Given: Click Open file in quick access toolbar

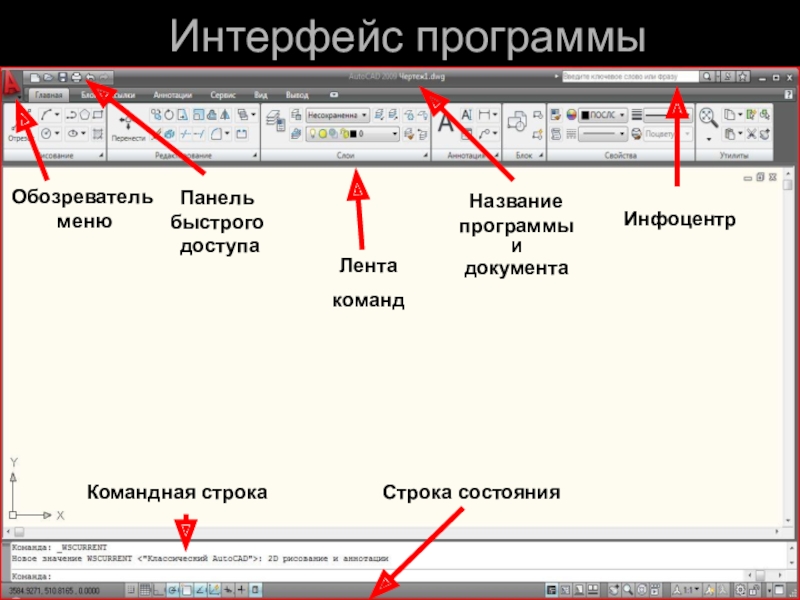Looking at the screenshot, I should 48,78.
